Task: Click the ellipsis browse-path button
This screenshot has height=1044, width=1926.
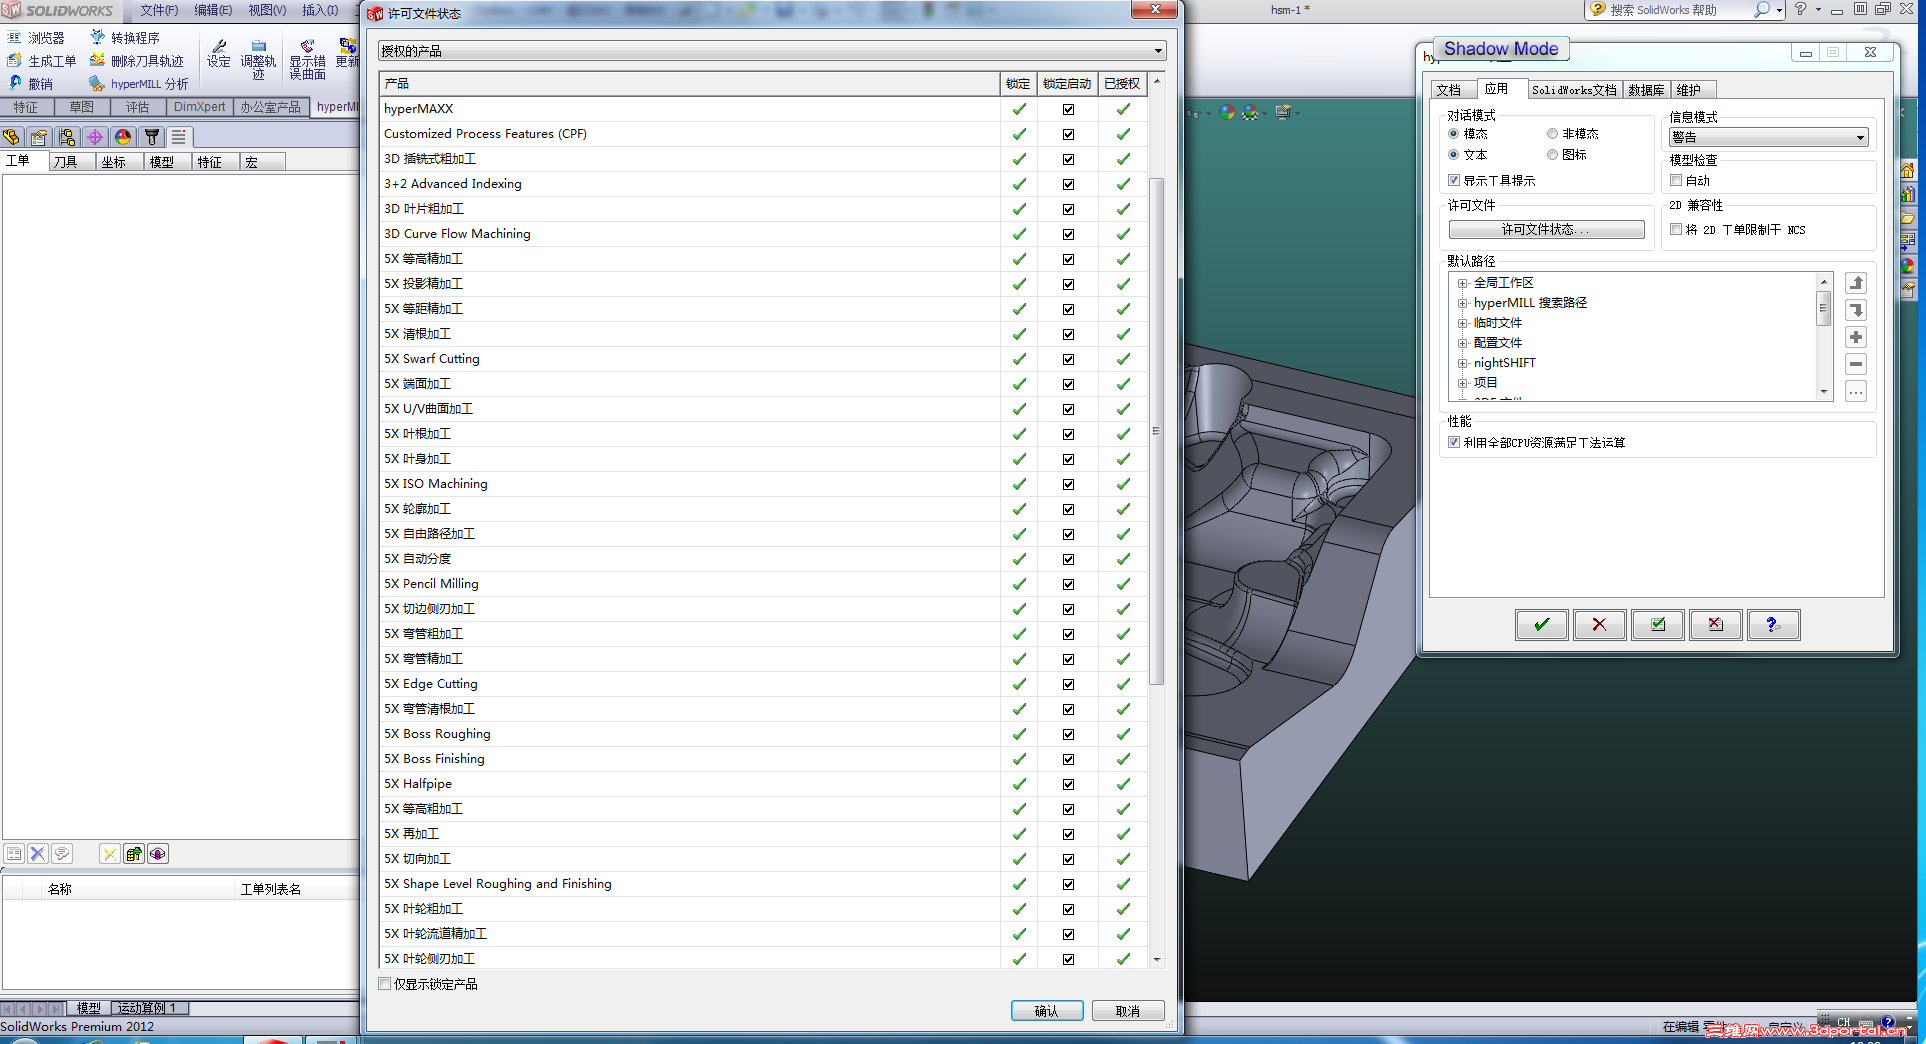Action: 1856,391
